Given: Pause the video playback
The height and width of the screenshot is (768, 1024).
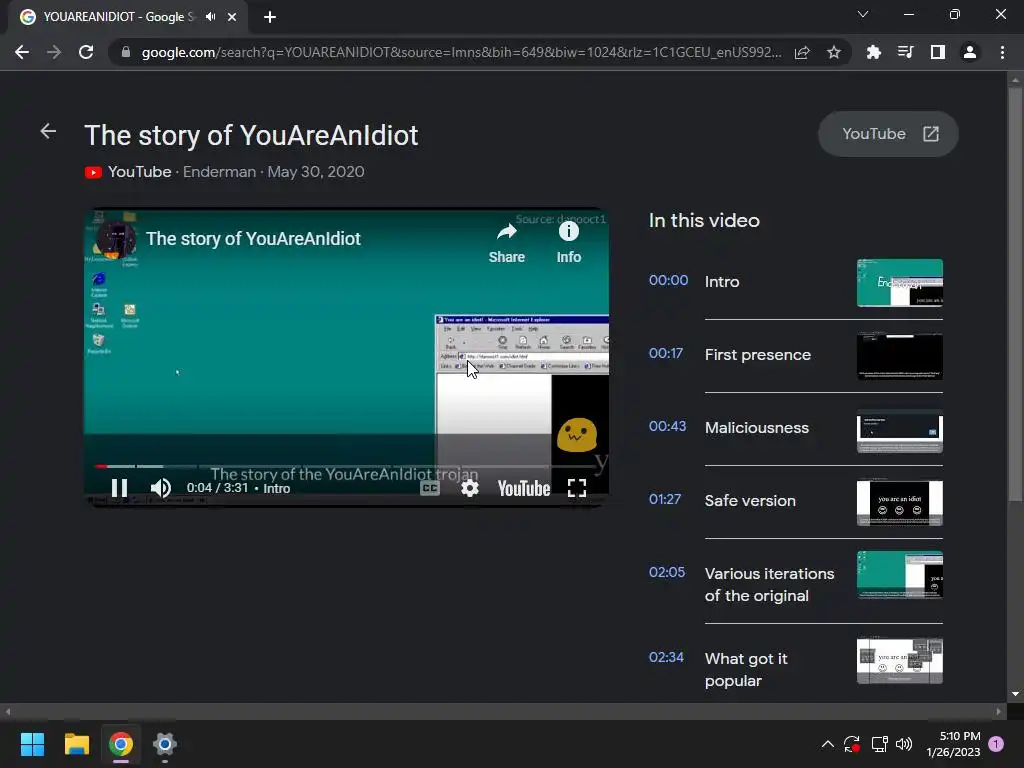Looking at the screenshot, I should pos(119,488).
